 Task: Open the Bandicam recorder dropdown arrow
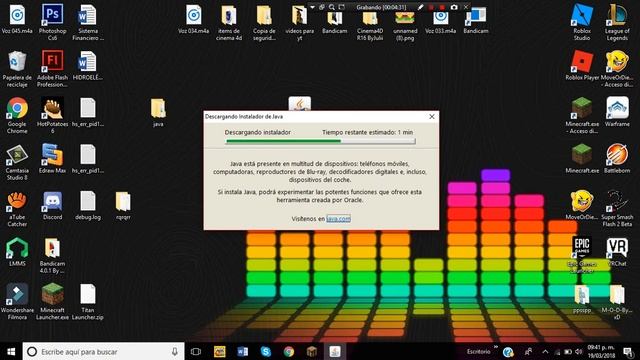[x=312, y=7]
